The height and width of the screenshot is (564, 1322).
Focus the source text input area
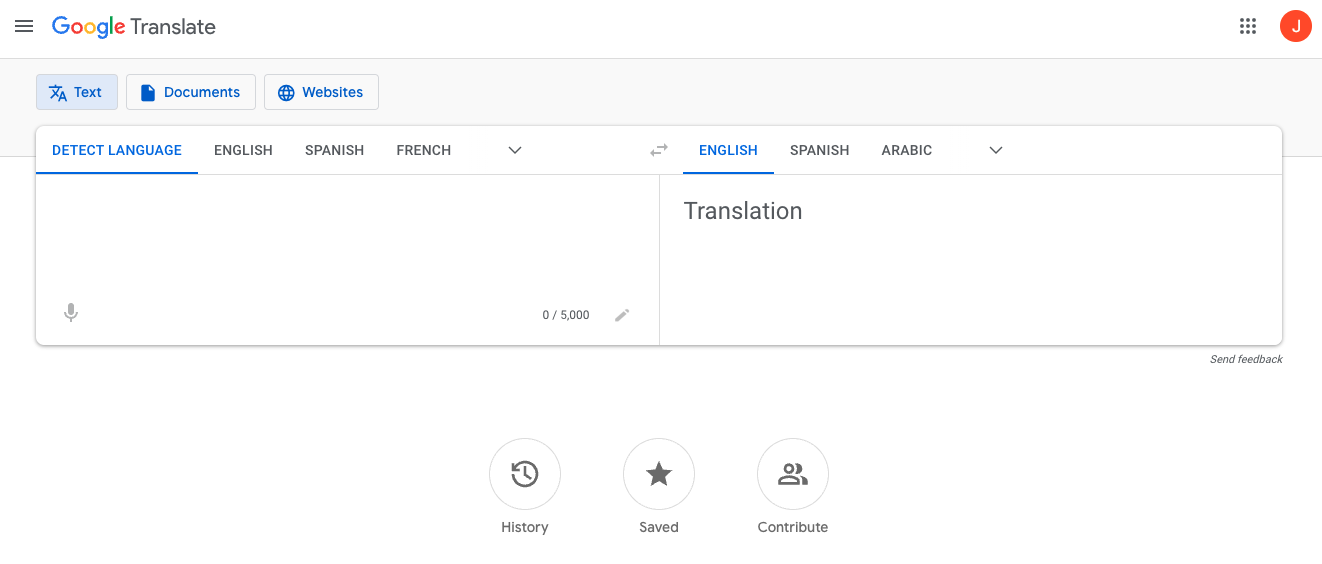(347, 235)
